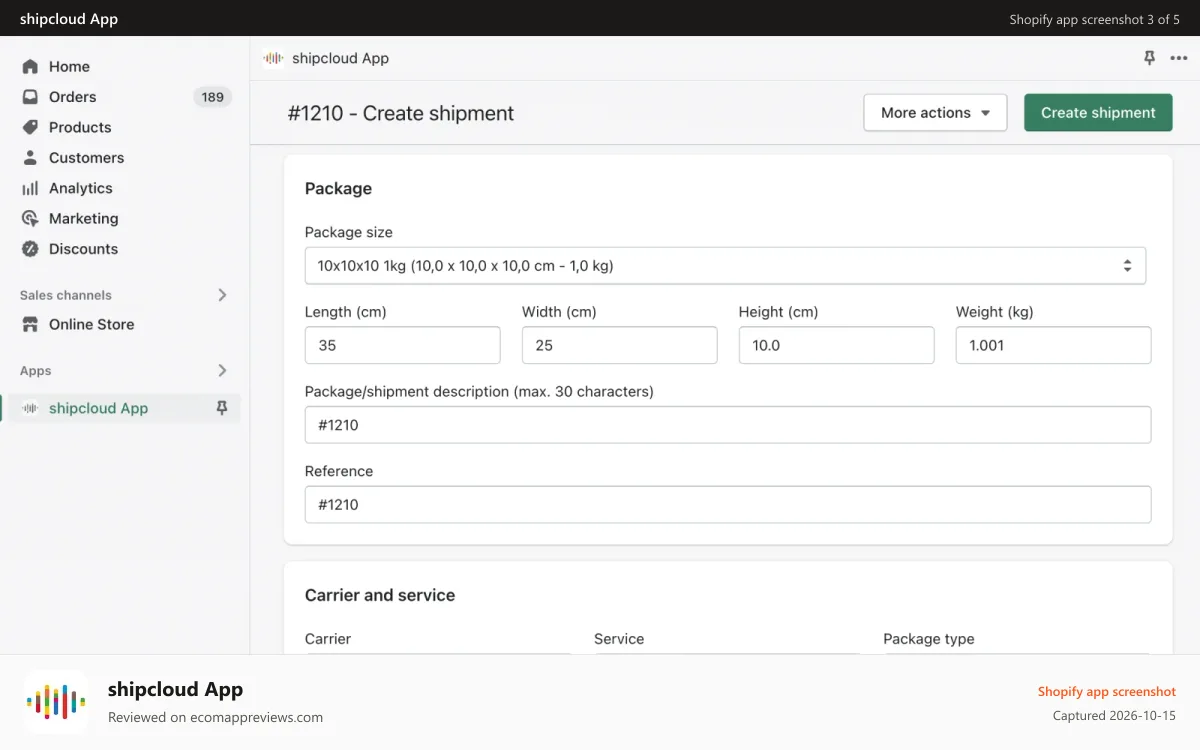Unpin shipcloud App in sidebar
1200x750 pixels.
click(x=222, y=408)
